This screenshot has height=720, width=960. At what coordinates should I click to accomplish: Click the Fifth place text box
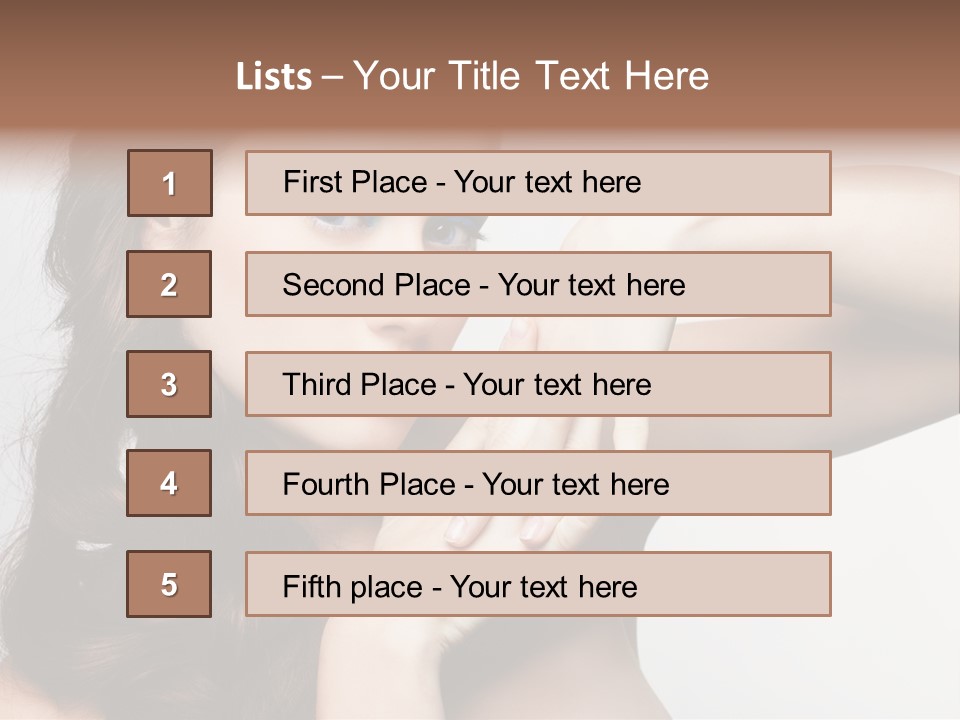[x=538, y=584]
